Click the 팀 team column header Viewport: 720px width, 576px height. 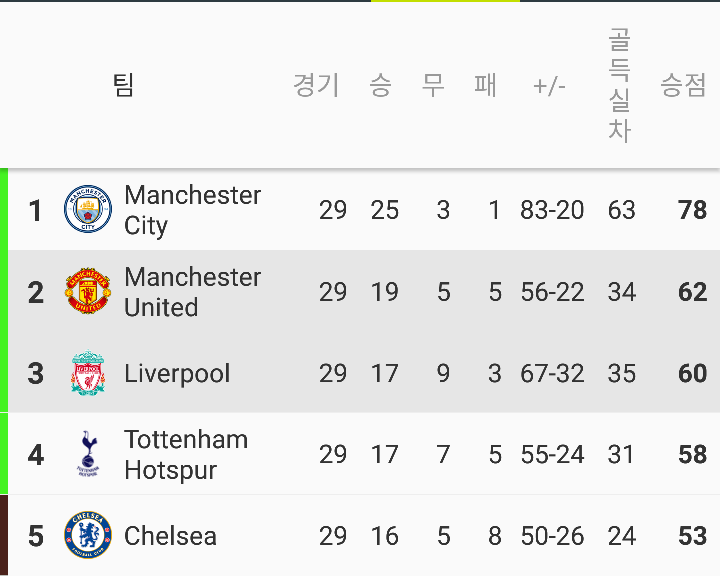(x=123, y=85)
